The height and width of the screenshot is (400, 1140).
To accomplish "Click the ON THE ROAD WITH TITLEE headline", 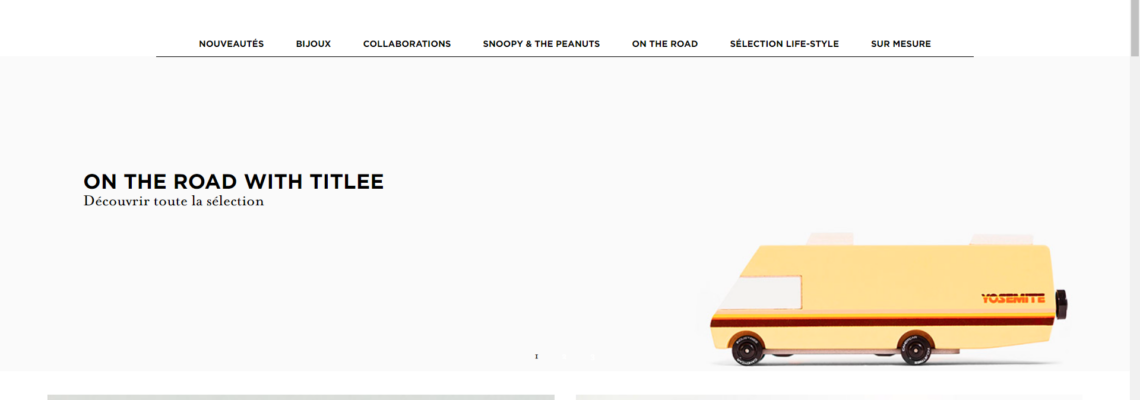I will coord(233,182).
